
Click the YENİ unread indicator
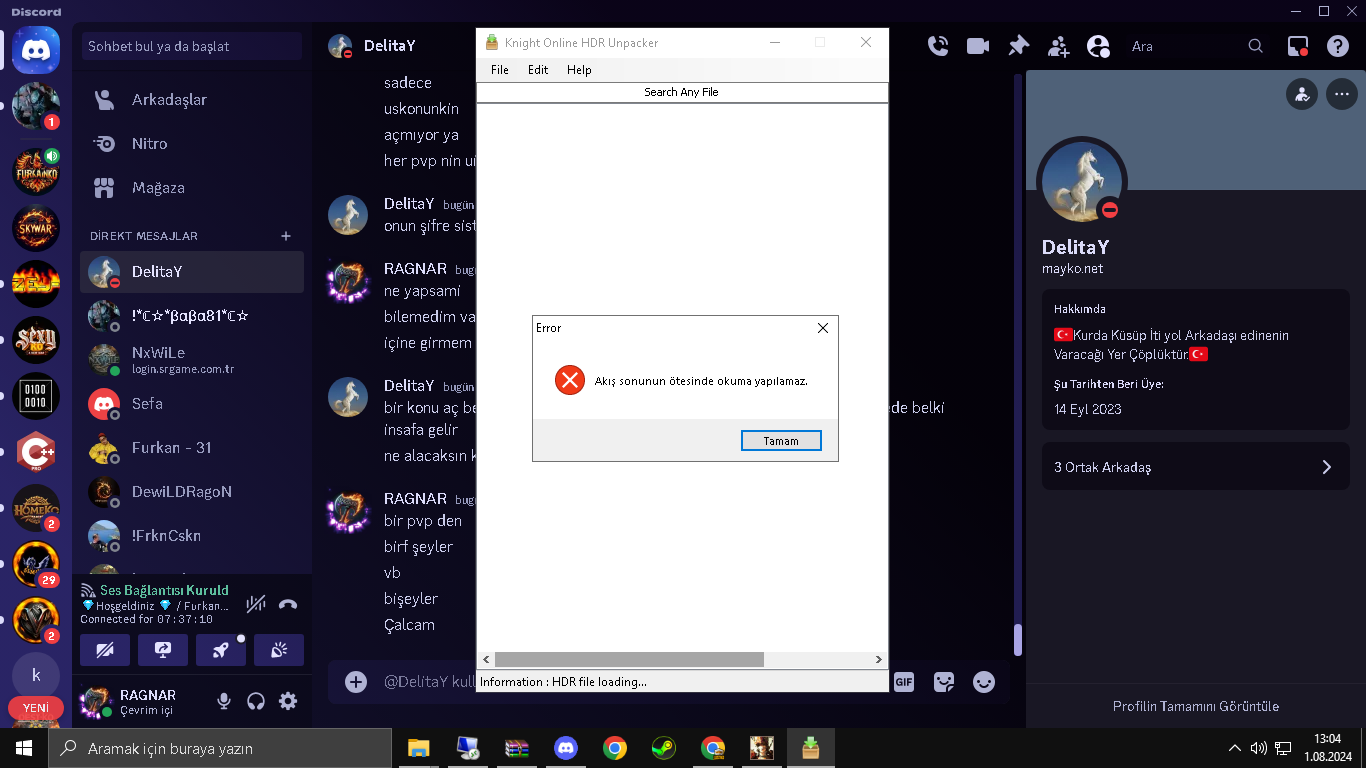click(36, 708)
